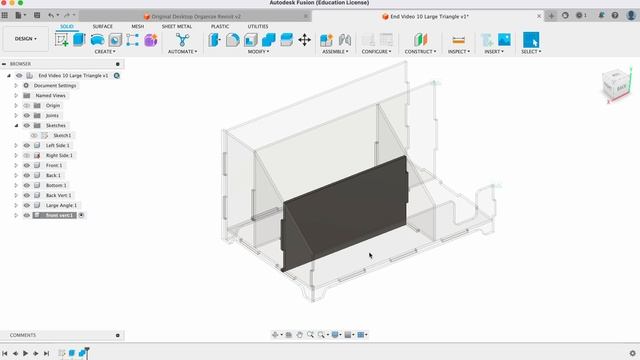Open the INSPECT panel menu
Screen dimensions: 640x360
(x=459, y=52)
